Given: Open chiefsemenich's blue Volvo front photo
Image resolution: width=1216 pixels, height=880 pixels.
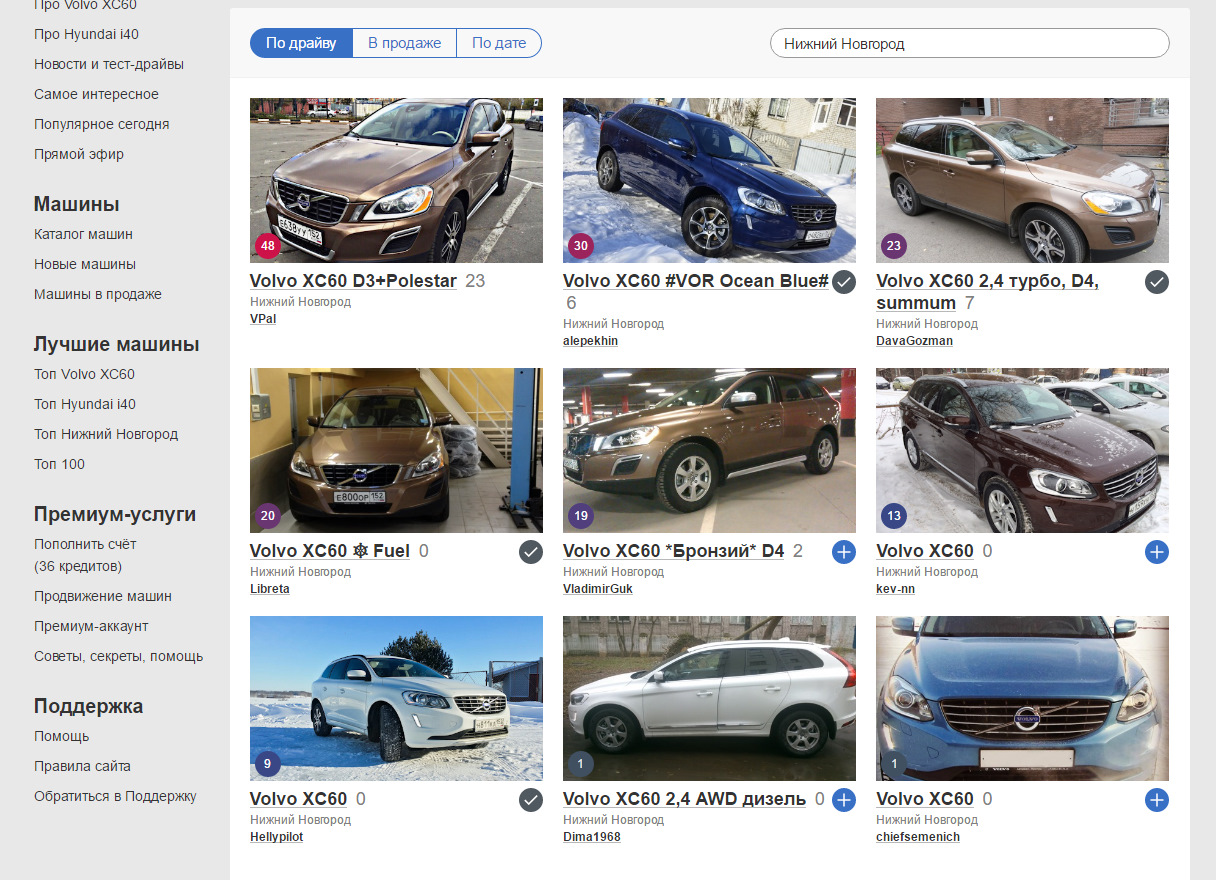Looking at the screenshot, I should (1022, 698).
